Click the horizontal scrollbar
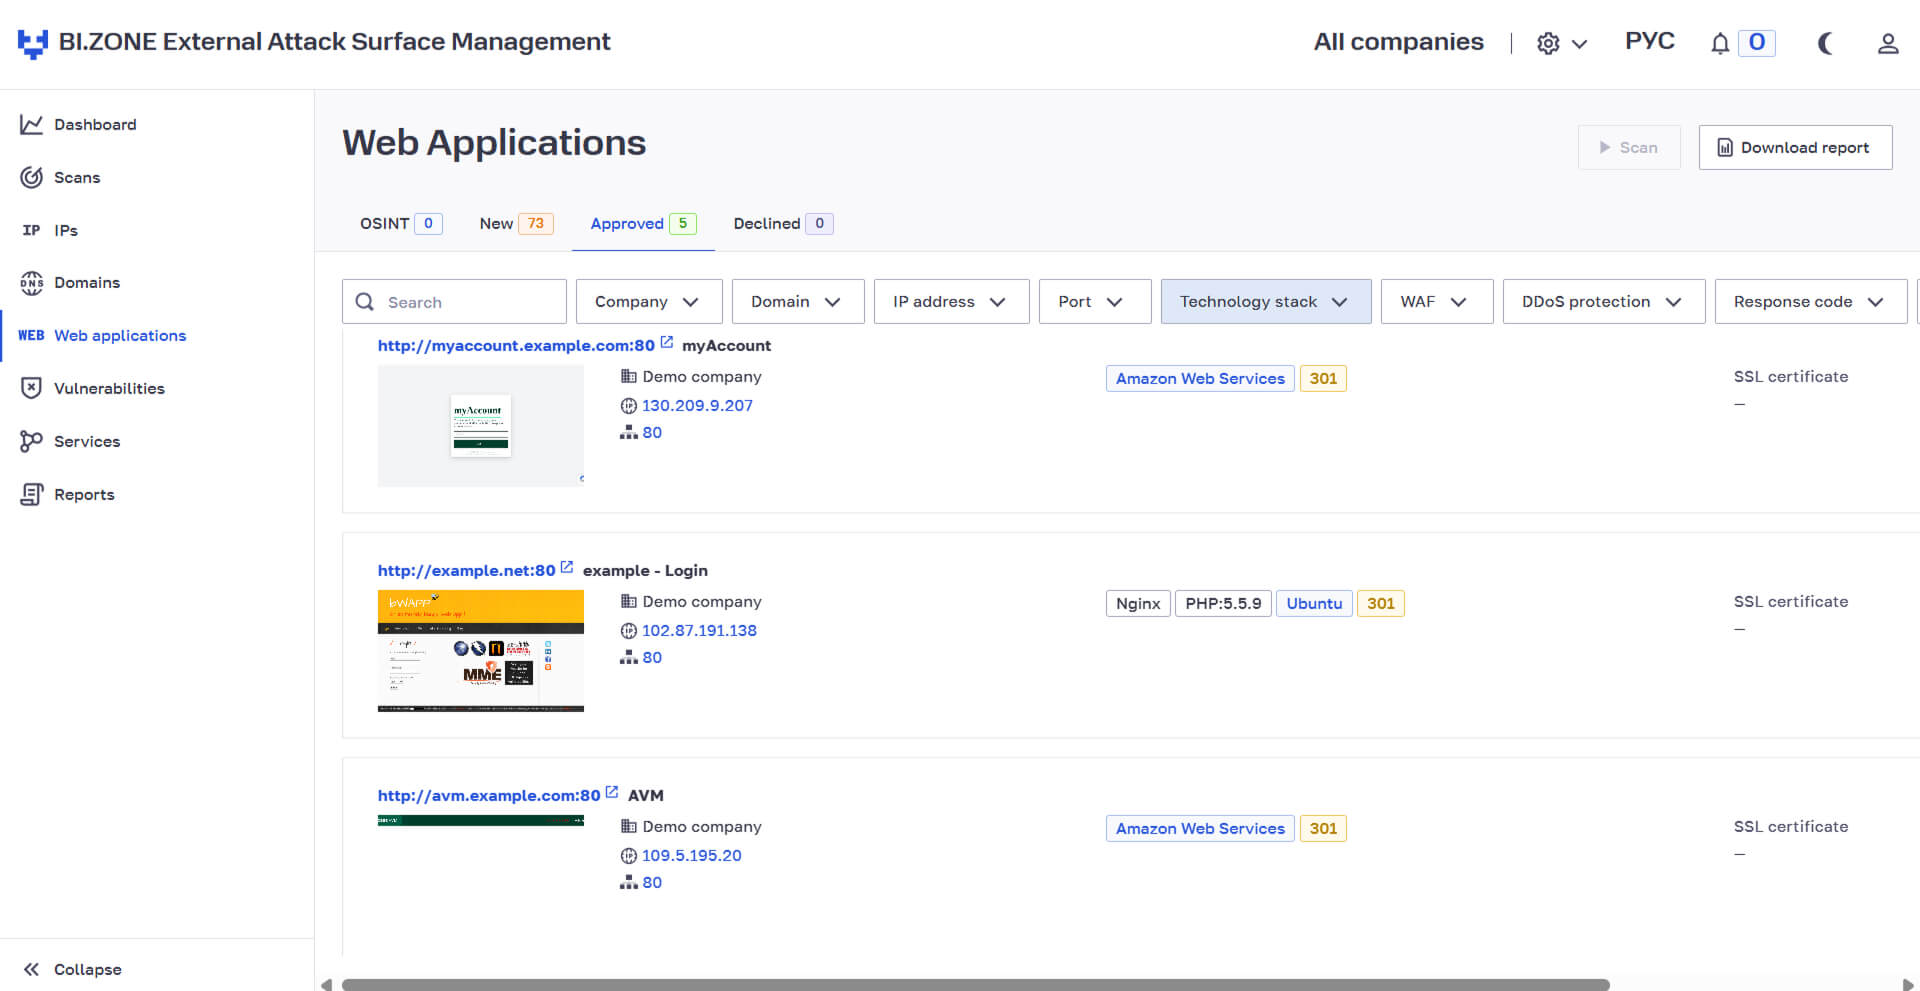This screenshot has height=991, width=1920. click(x=976, y=985)
